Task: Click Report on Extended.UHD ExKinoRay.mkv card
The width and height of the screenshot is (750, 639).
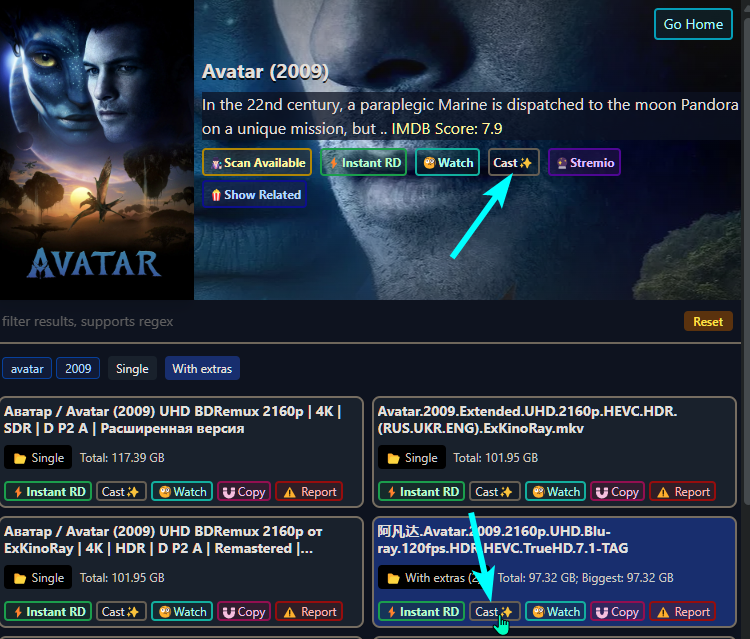Action: (x=683, y=492)
